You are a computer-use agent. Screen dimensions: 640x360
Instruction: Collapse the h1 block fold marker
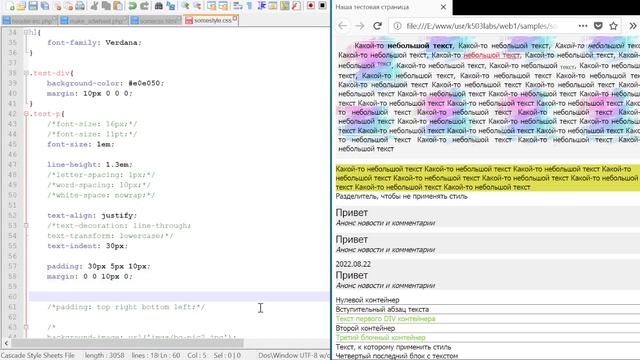click(26, 32)
